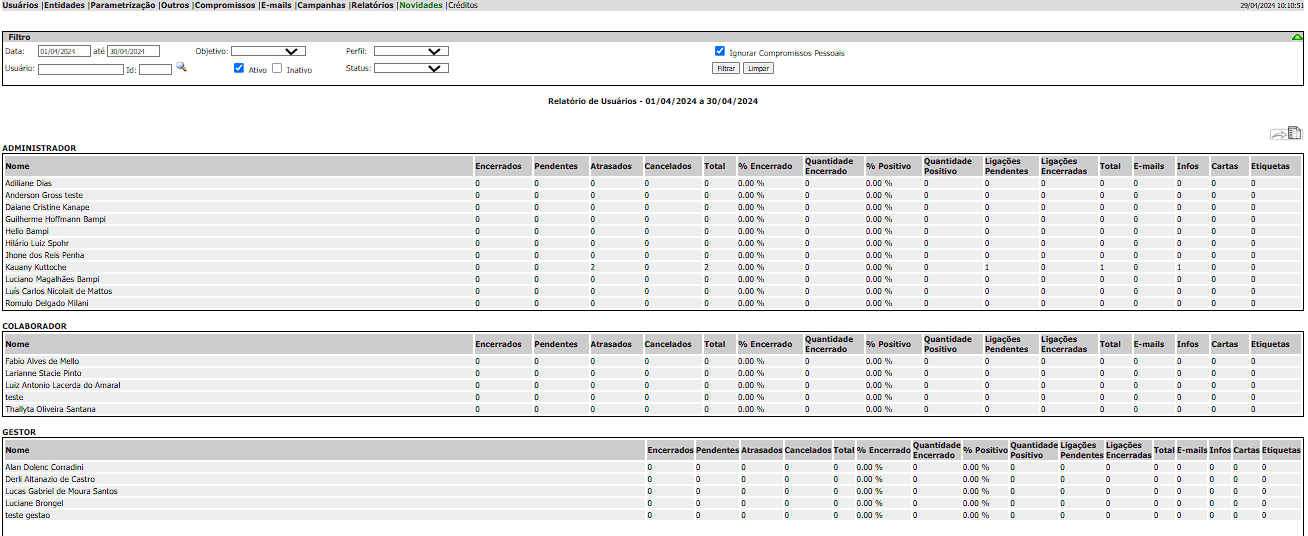Enable the Inativo checkbox
Viewport: 1308px width, 536px height.
278,69
